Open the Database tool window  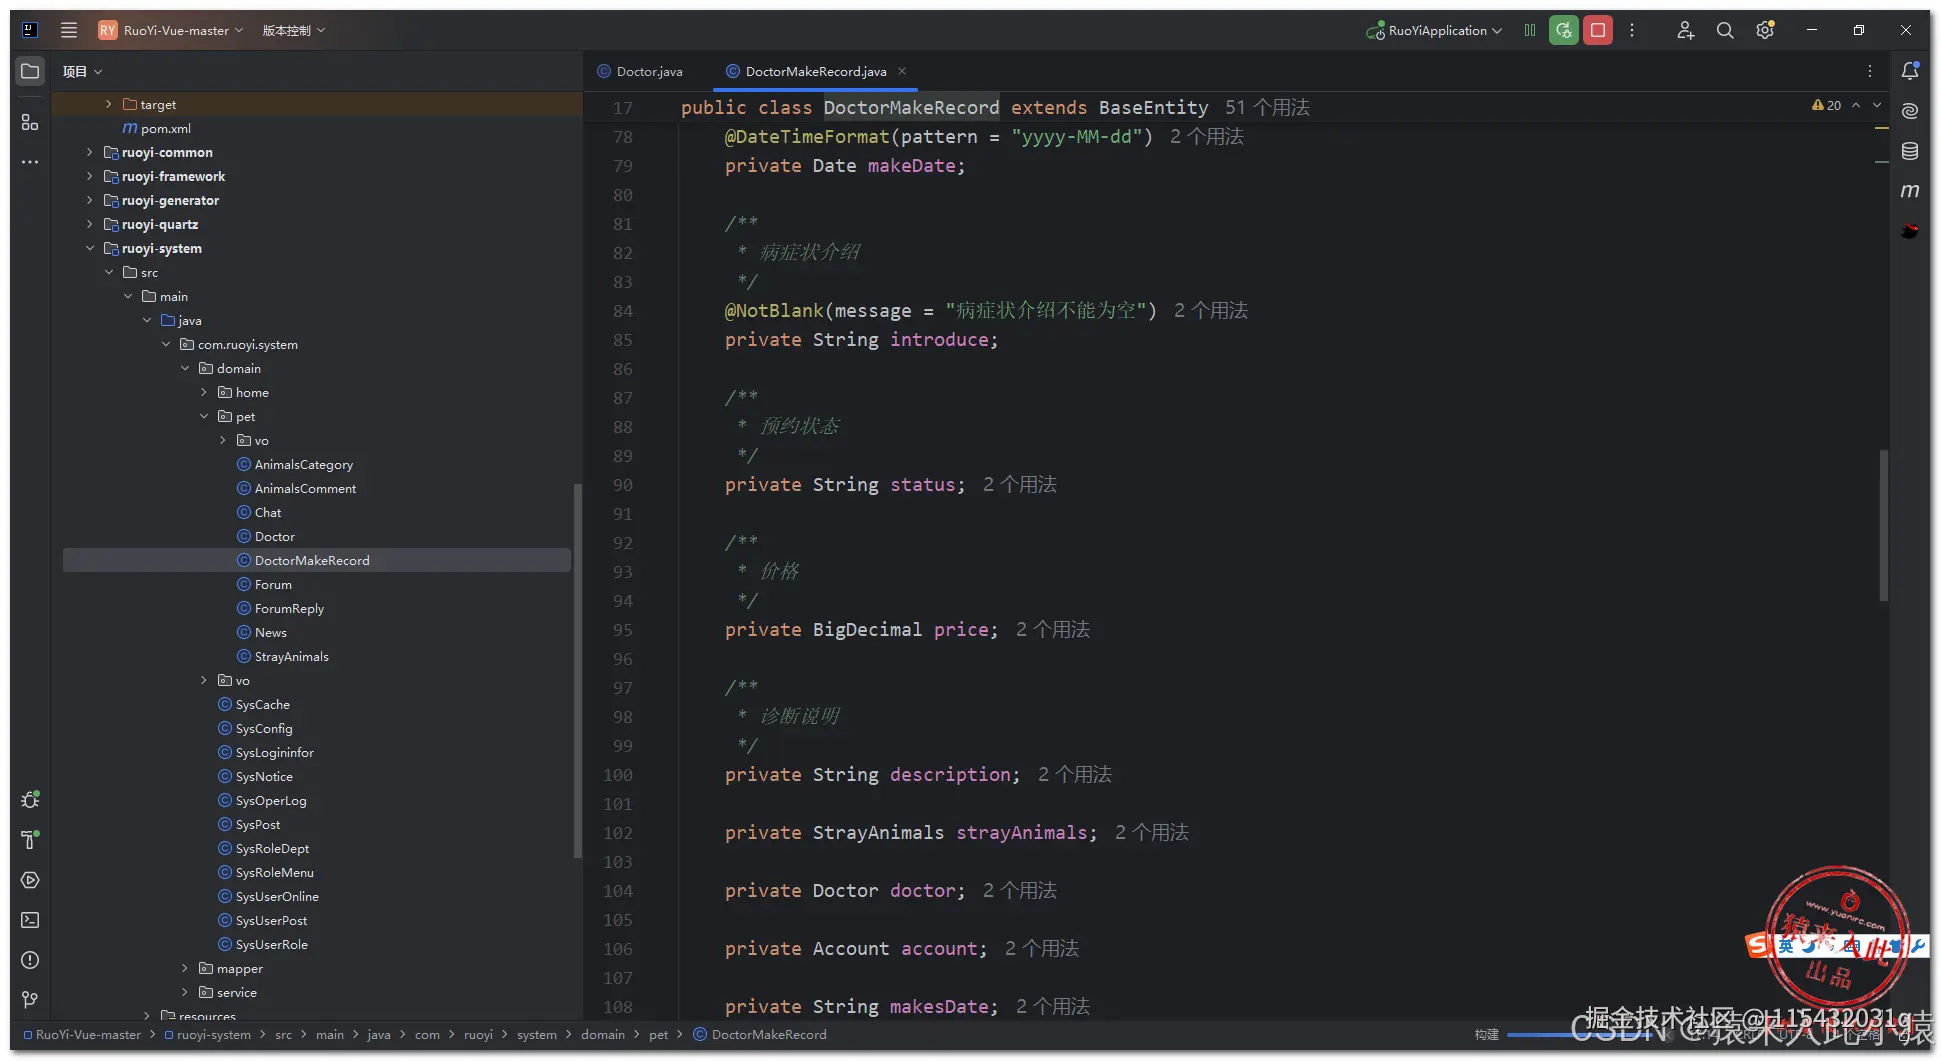pyautogui.click(x=1910, y=151)
